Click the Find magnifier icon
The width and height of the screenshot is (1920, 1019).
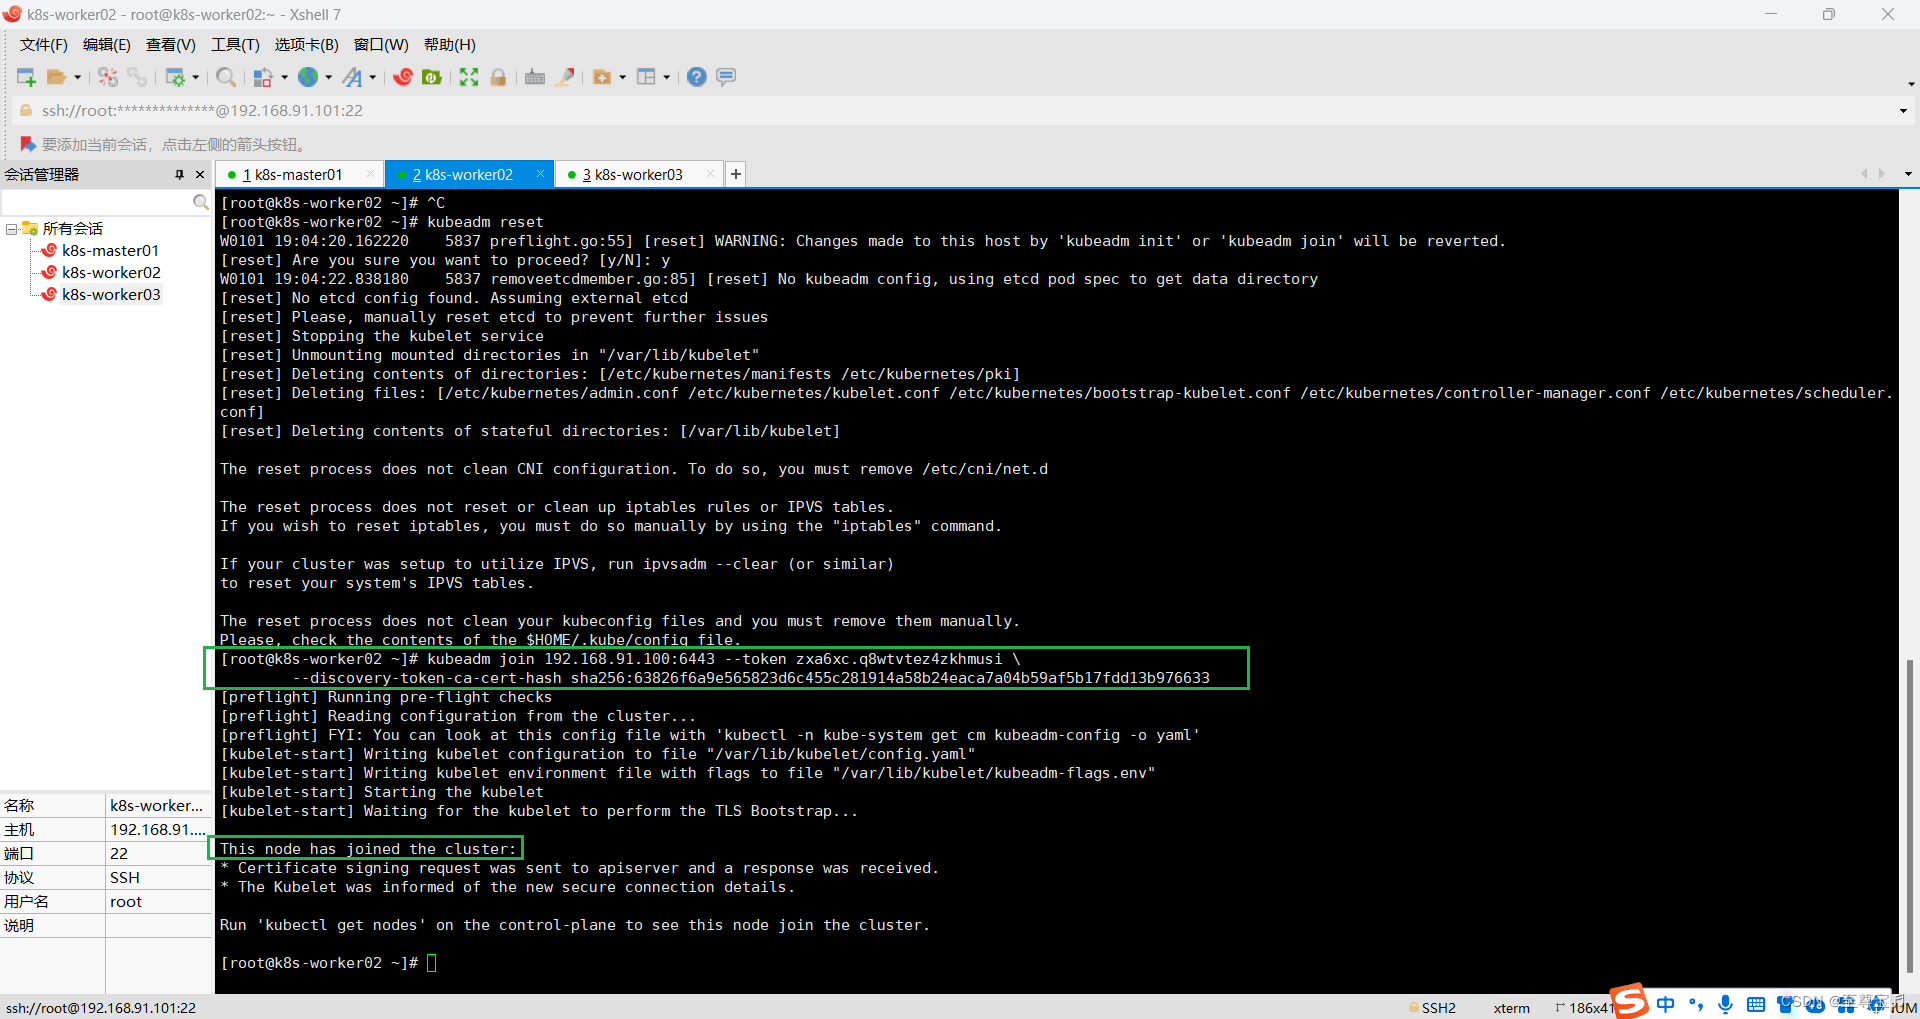pyautogui.click(x=226, y=77)
